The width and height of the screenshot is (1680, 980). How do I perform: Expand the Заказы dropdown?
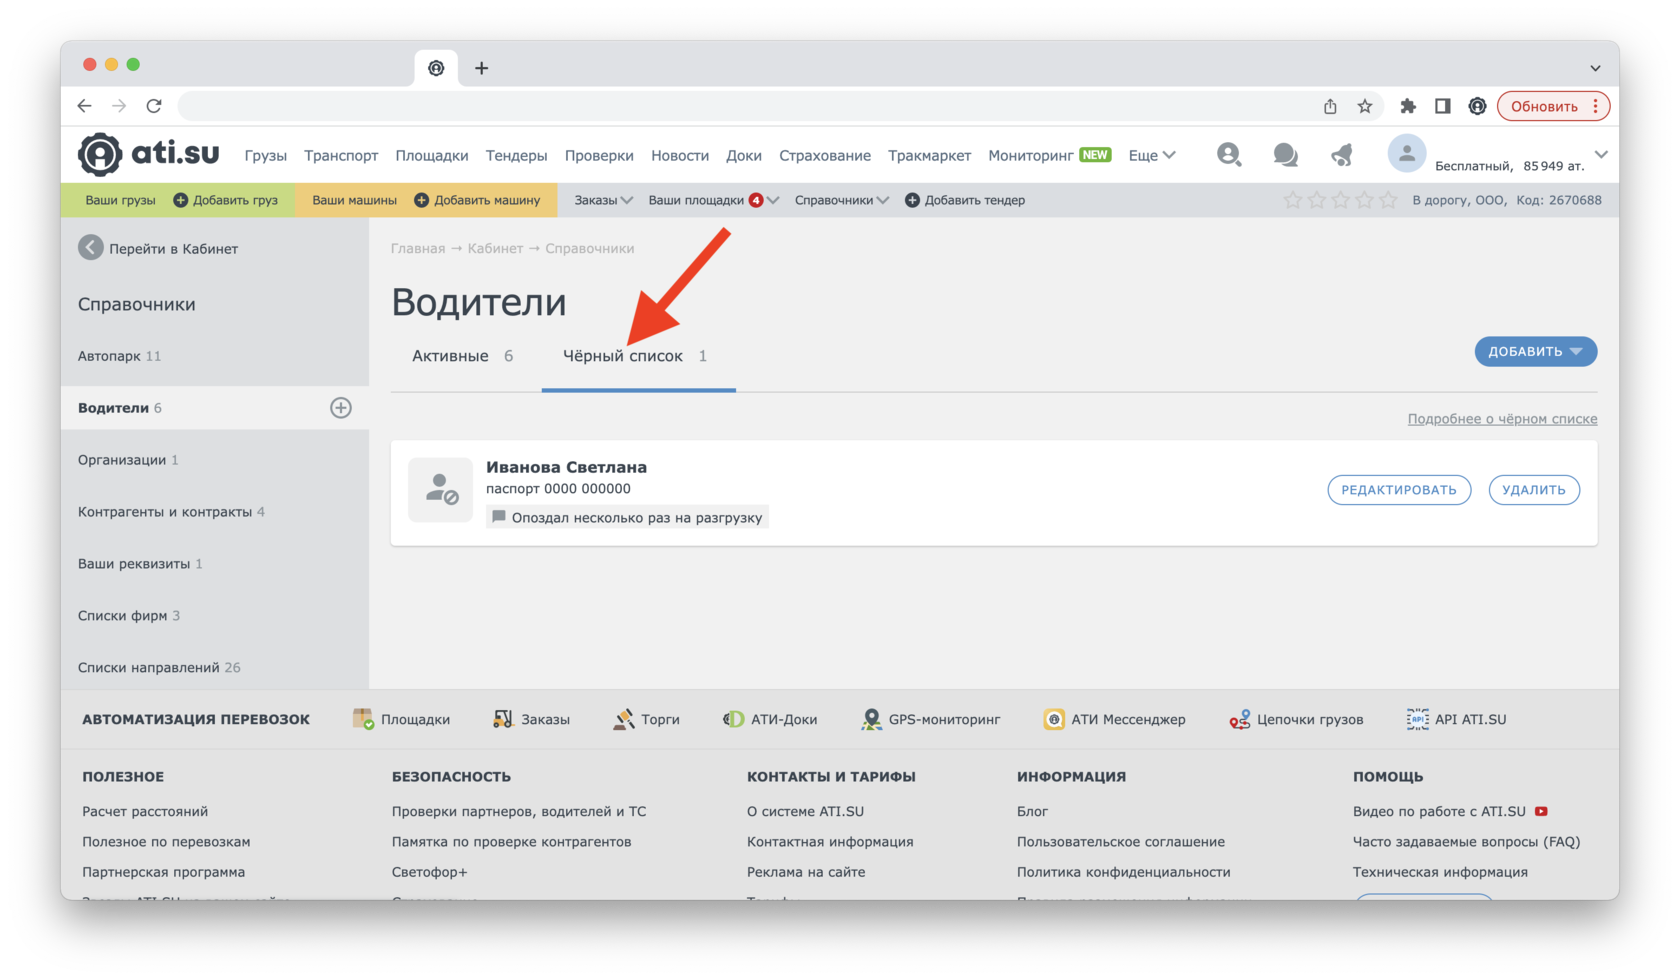[x=603, y=200]
